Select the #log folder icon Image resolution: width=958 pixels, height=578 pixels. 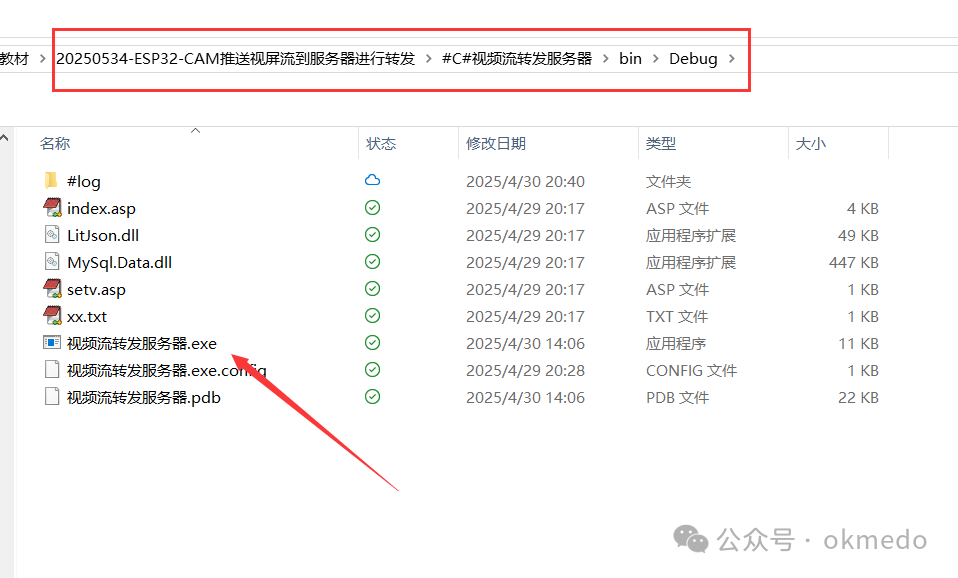[52, 181]
